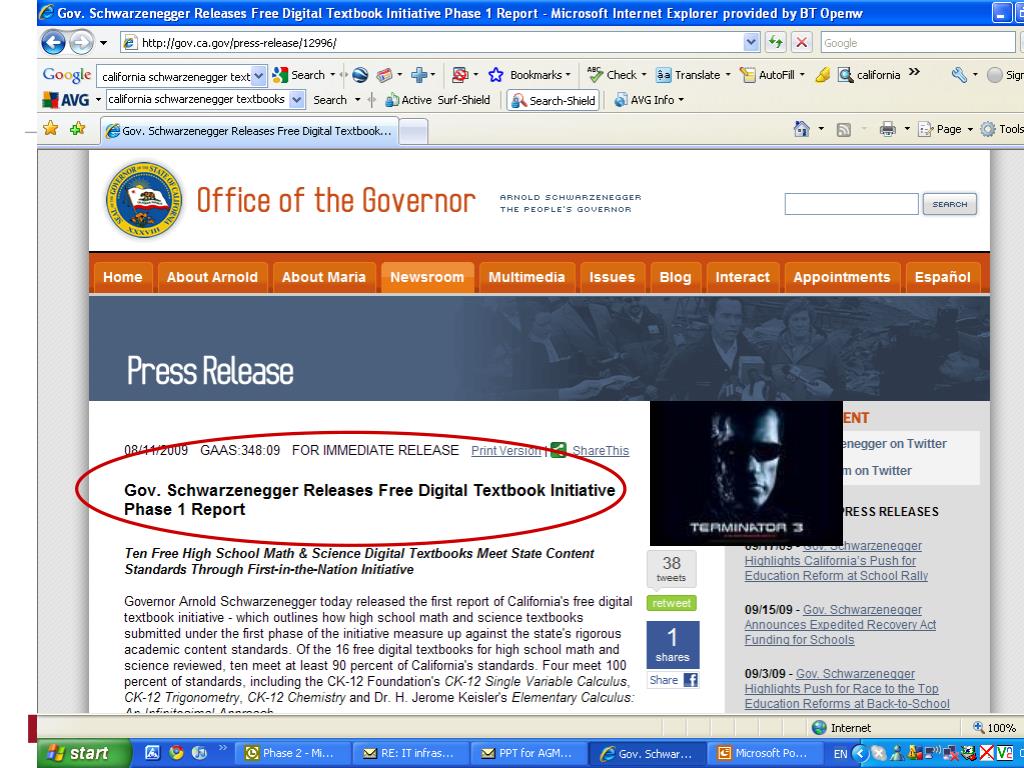The image size is (1024, 768).
Task: Click the browser Forward arrow button
Action: click(x=81, y=43)
